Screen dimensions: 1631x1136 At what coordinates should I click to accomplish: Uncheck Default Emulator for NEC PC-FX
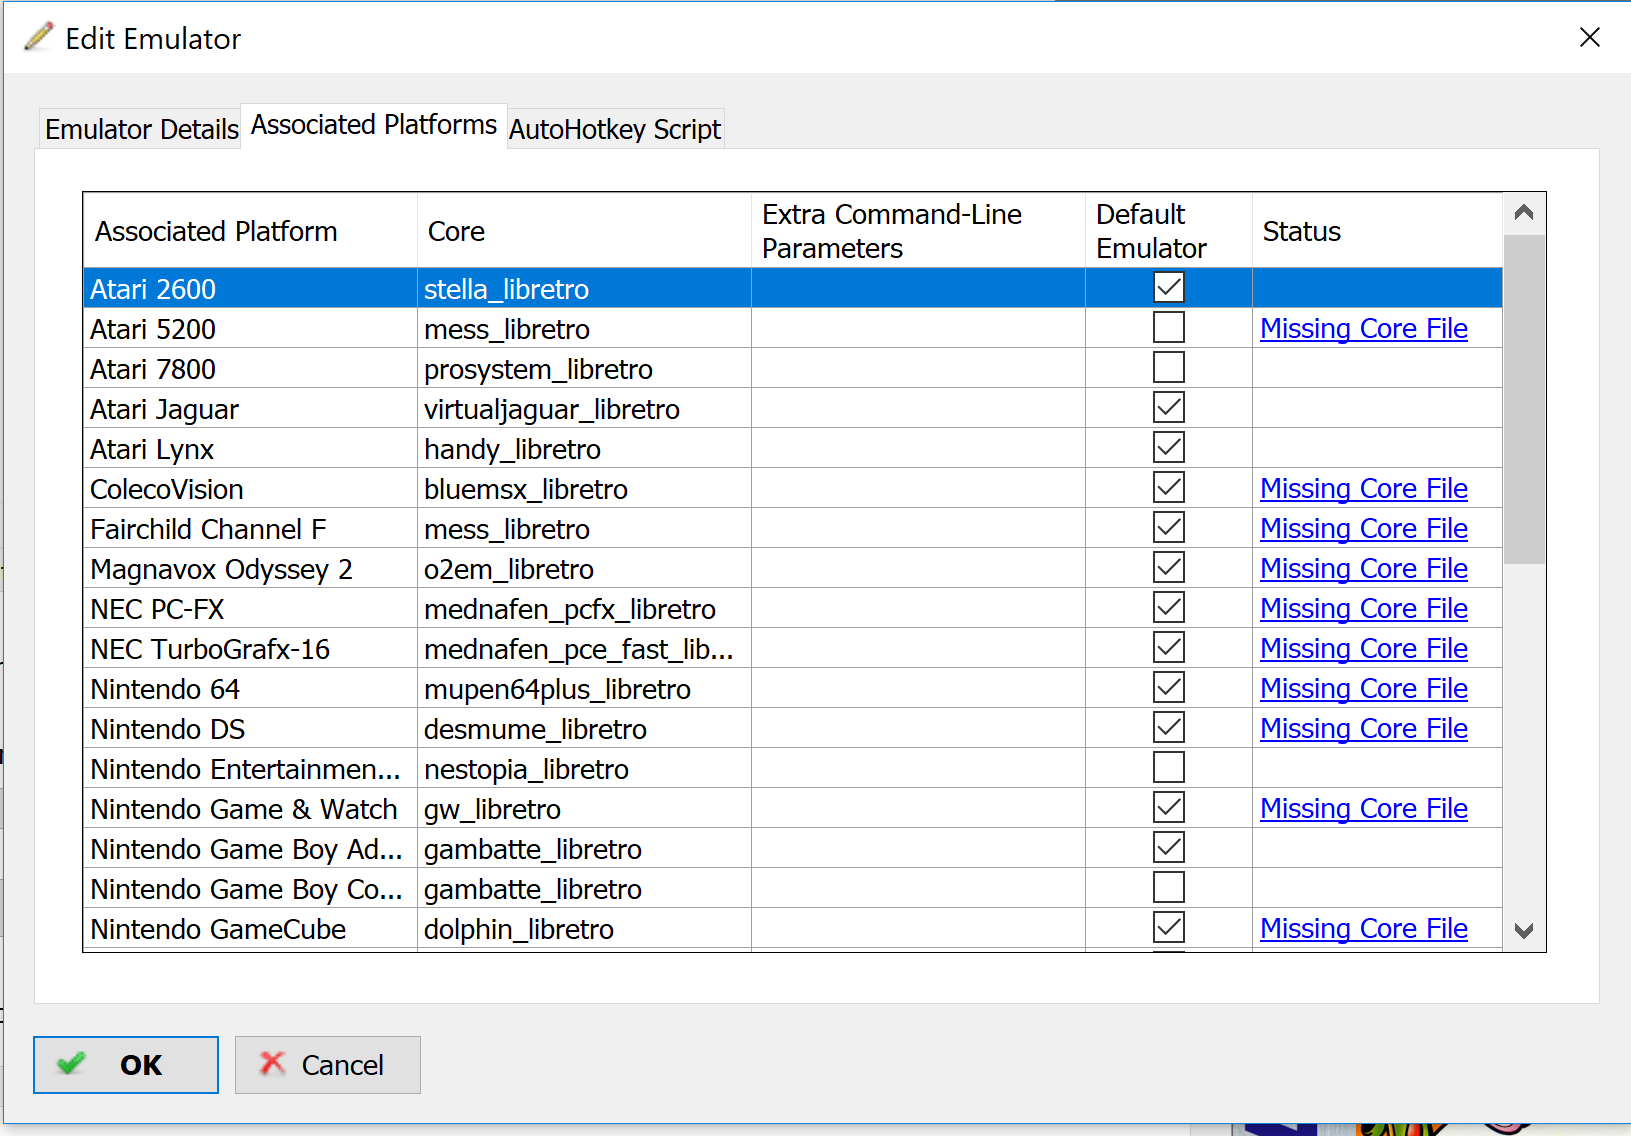point(1169,608)
